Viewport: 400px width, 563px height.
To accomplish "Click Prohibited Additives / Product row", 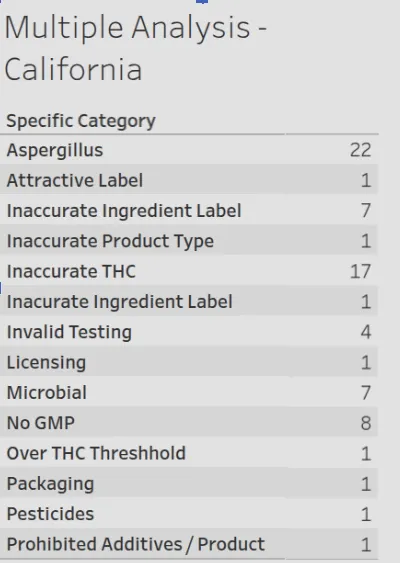I will 189,544.
